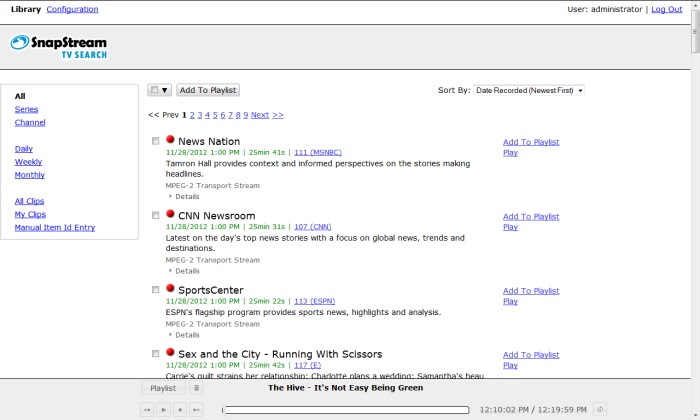This screenshot has width=700, height=420.
Task: Open All Clips in sidebar
Action: click(29, 201)
